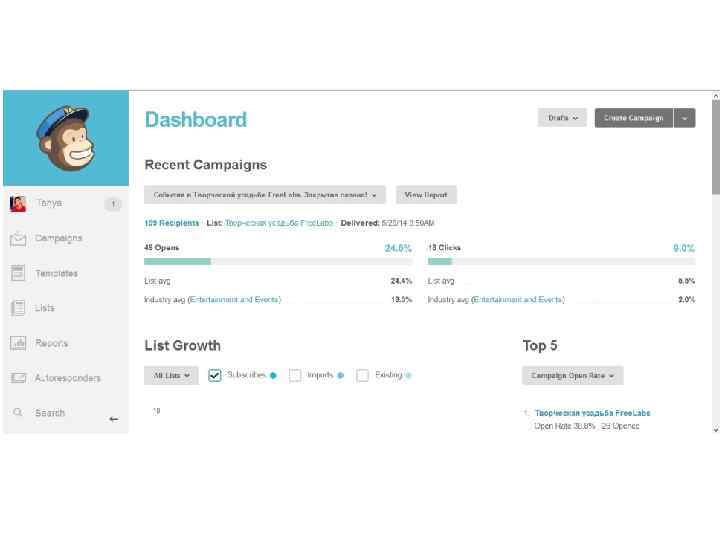Image resolution: width=720 pixels, height=540 pixels.
Task: Click the Reports chart icon
Action: [18, 343]
